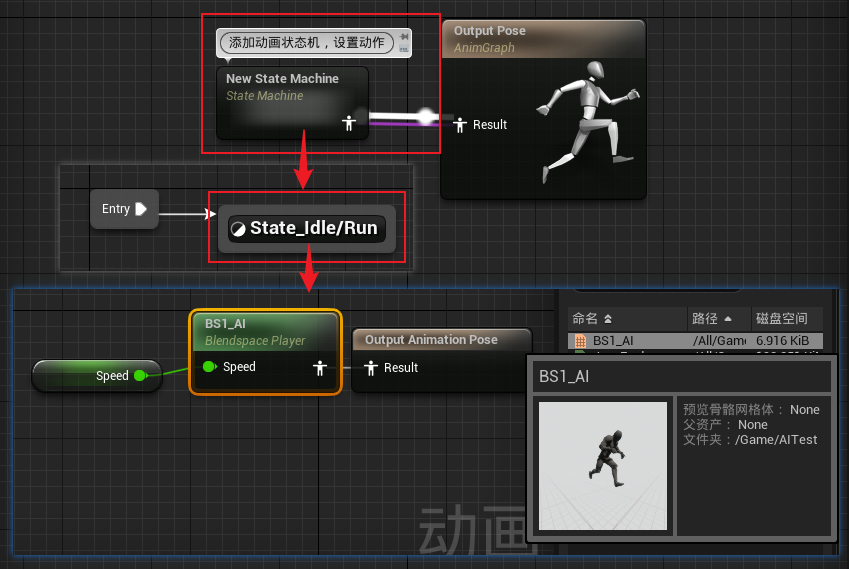Select the Output Animation Pose node
The image size is (849, 569).
point(441,359)
